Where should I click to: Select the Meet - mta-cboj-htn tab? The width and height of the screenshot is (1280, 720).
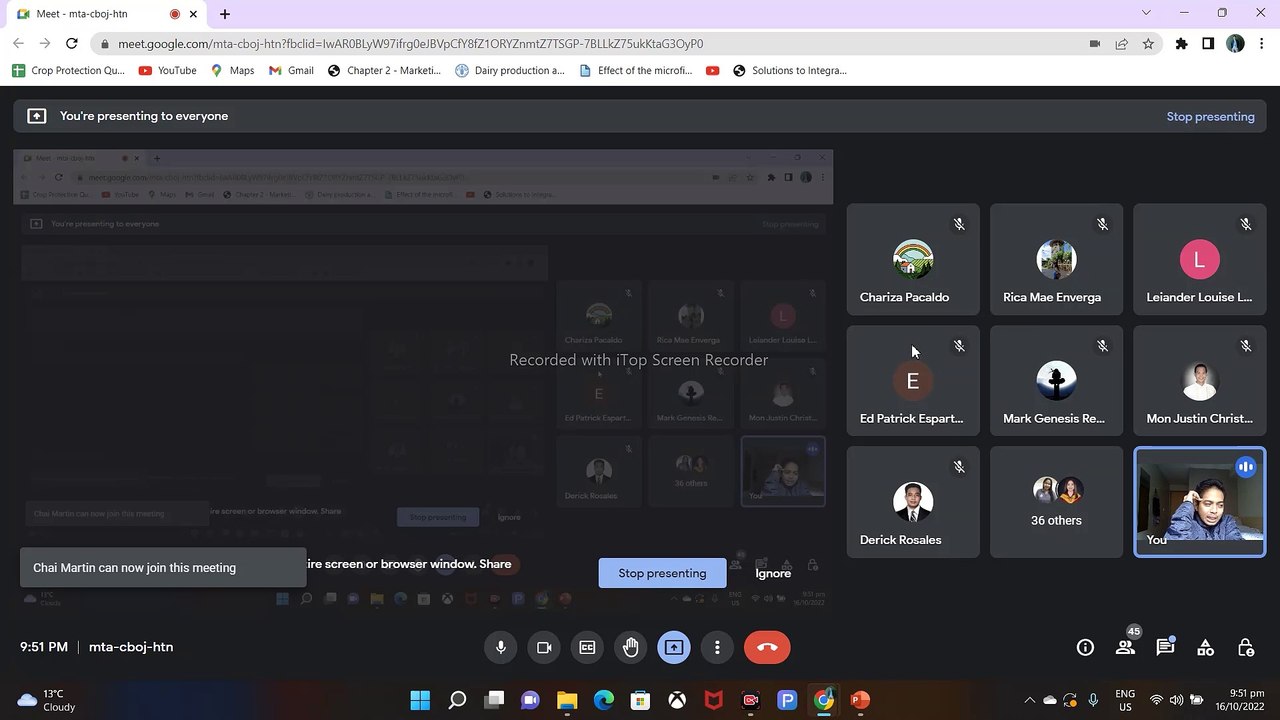point(104,14)
